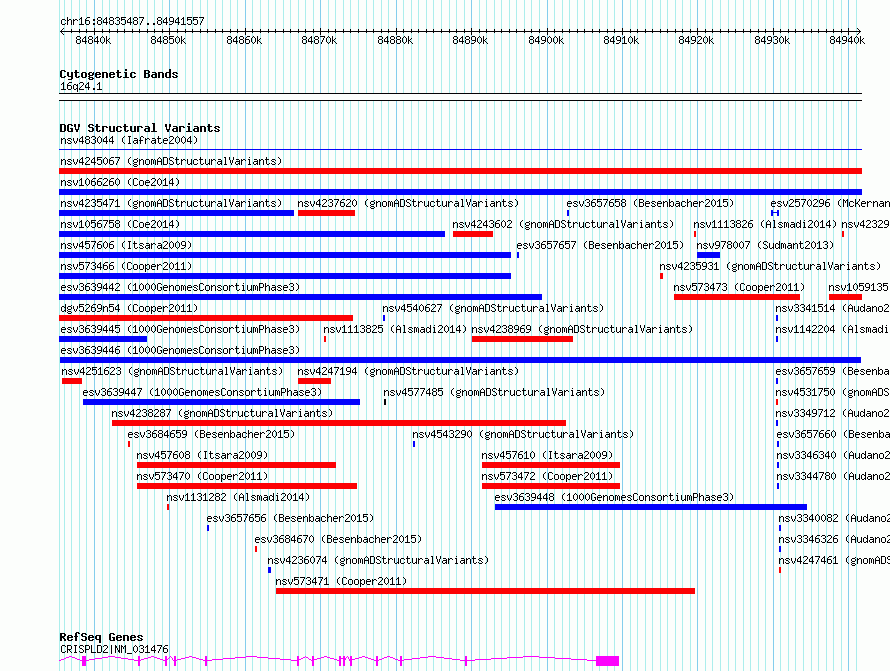Open nsv573472 (Cooper2011) label
The height and width of the screenshot is (671, 890).
(547, 476)
